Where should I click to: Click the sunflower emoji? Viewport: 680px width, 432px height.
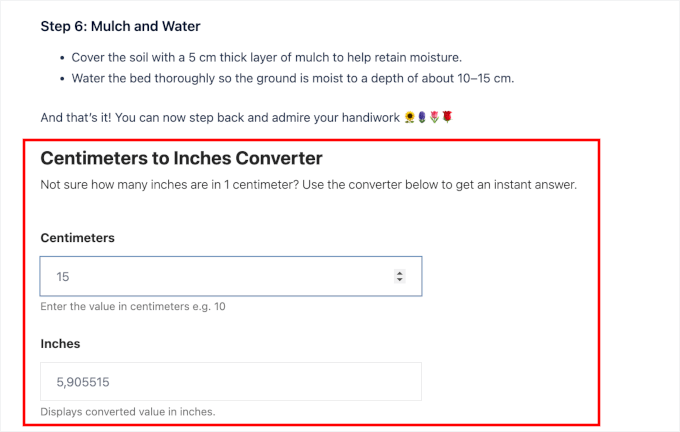410,118
